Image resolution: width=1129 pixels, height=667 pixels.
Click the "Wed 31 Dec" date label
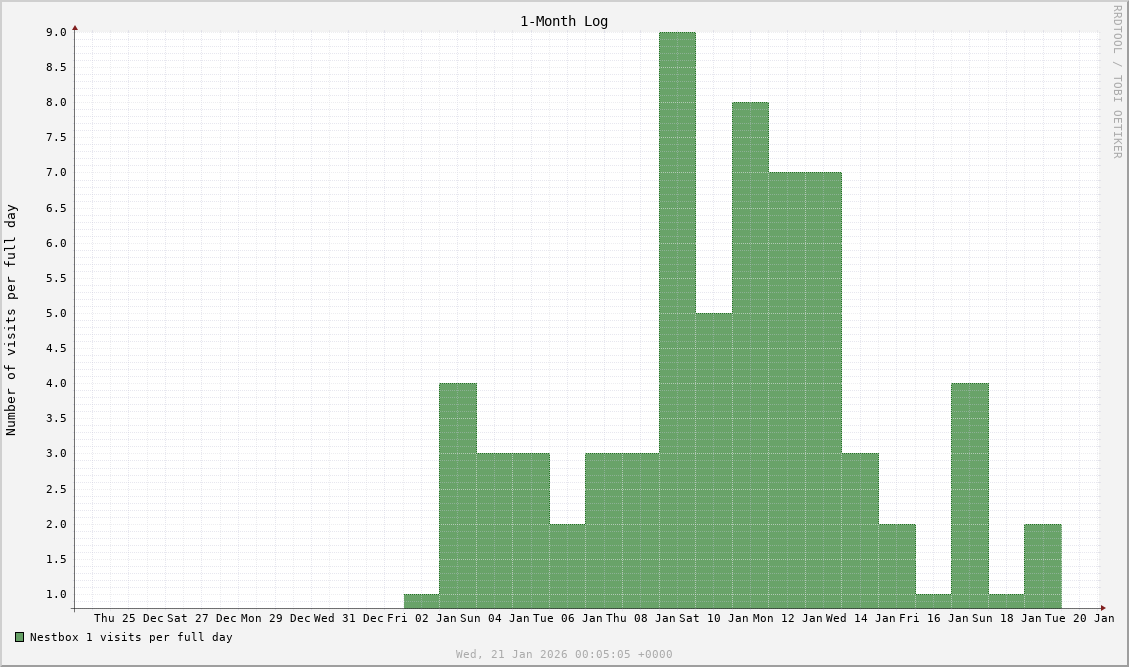click(x=349, y=618)
